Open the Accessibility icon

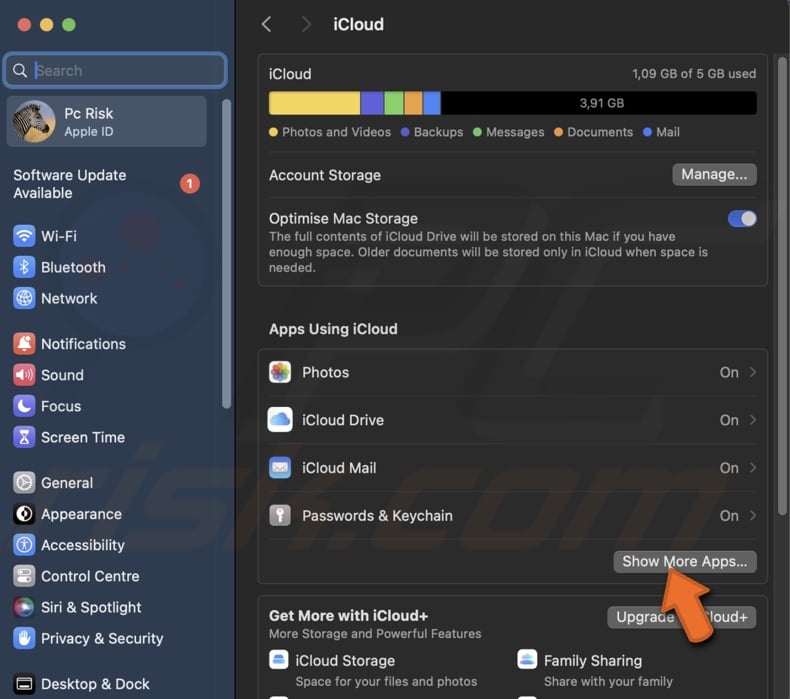[x=24, y=545]
